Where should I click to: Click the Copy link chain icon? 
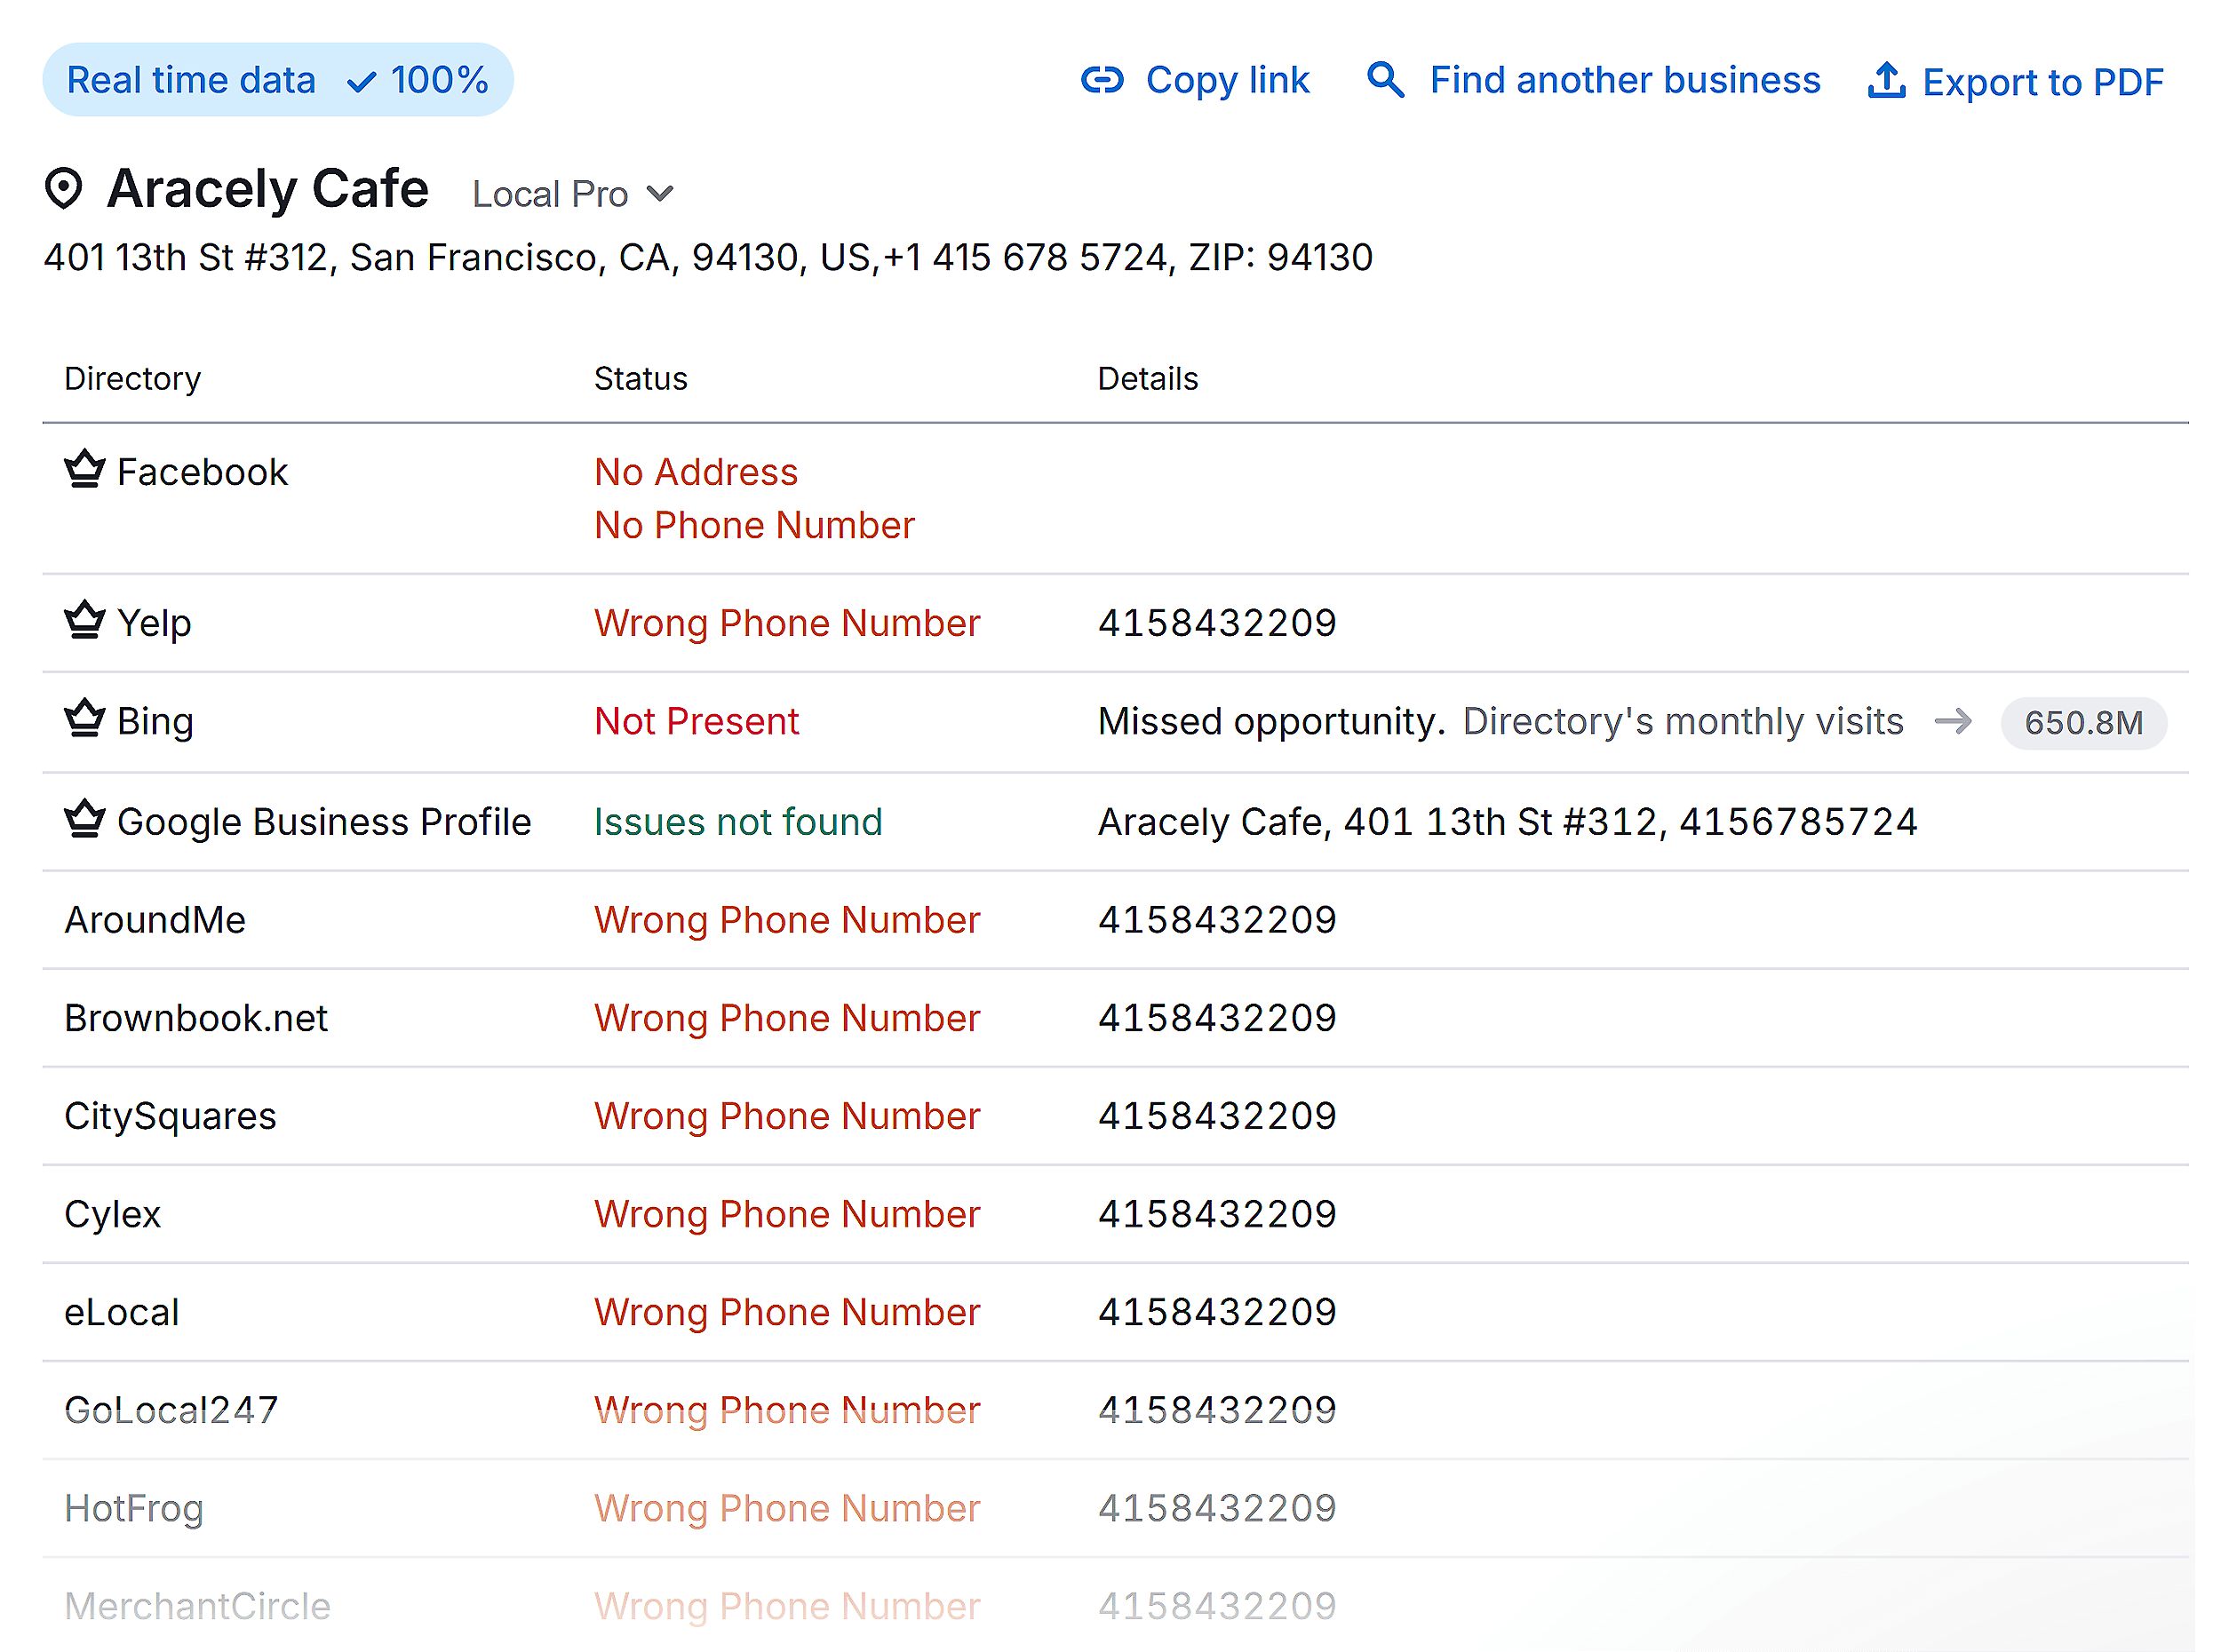pyautogui.click(x=1102, y=80)
